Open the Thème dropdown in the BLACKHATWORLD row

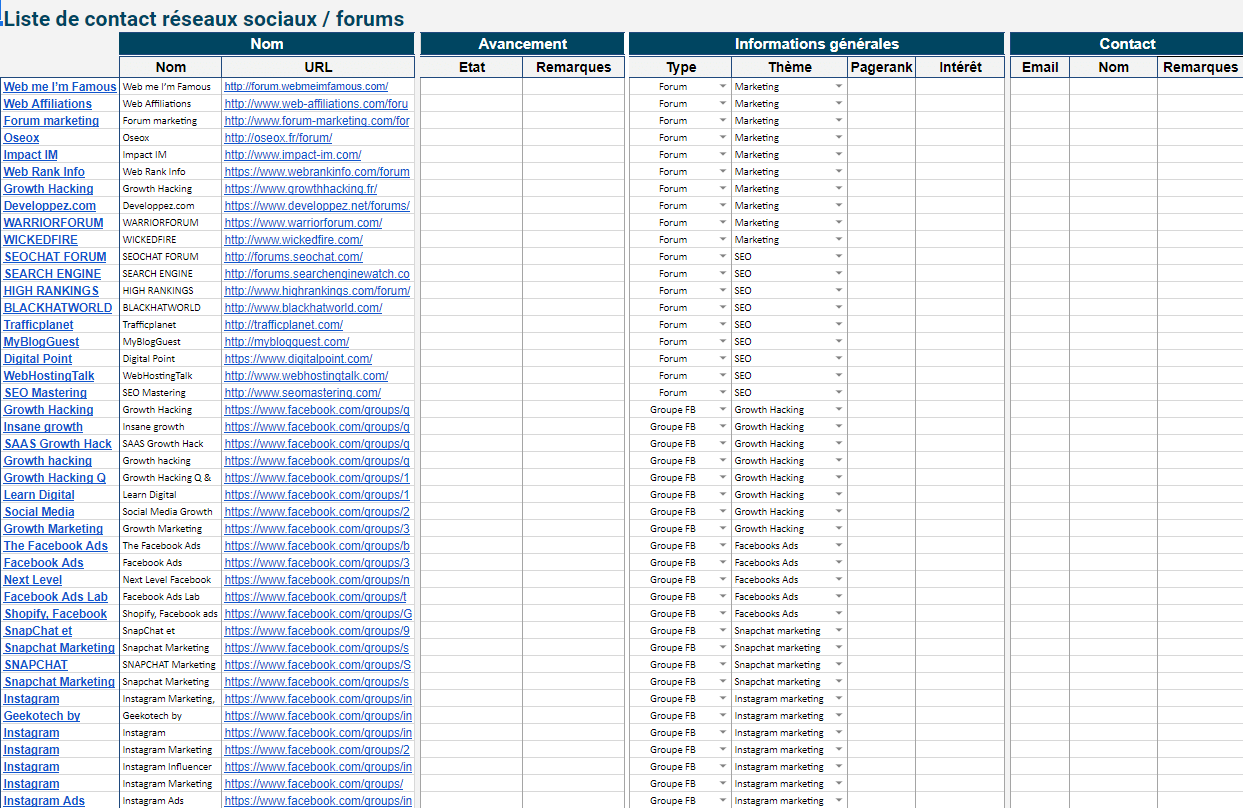pos(839,308)
